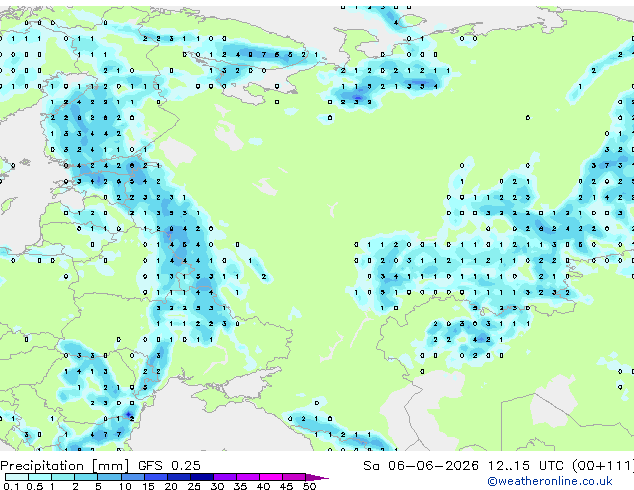Select the 'GFS 0.25' model label
This screenshot has width=634, height=490.
click(x=169, y=466)
